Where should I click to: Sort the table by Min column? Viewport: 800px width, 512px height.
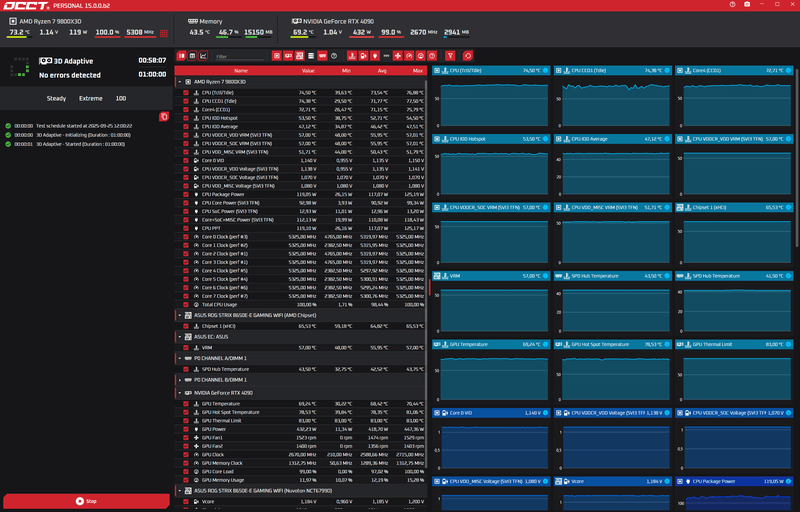click(346, 71)
